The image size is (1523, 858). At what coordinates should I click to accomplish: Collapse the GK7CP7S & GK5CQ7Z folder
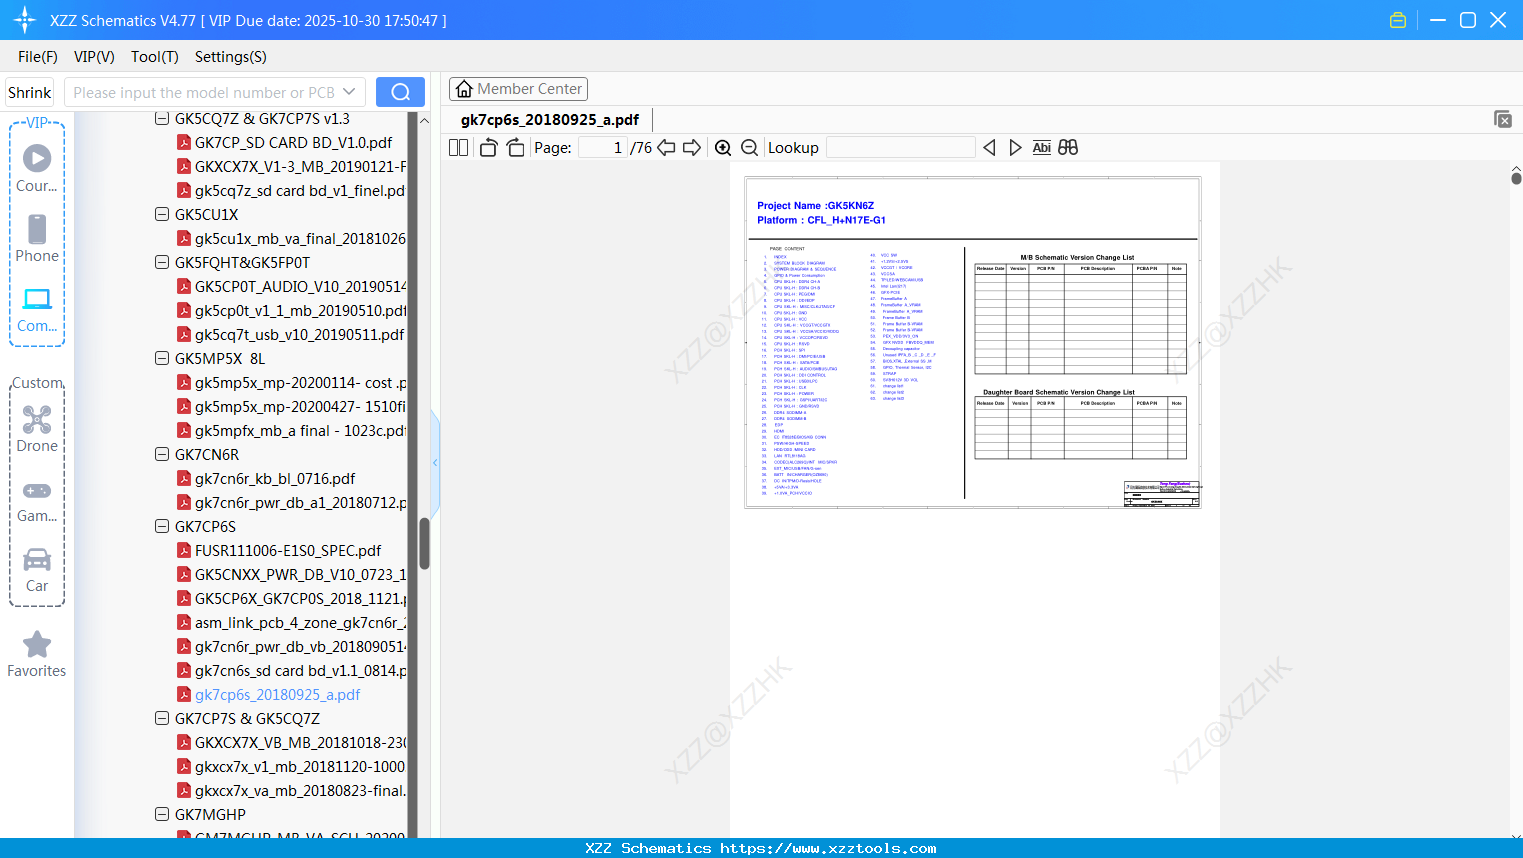tap(162, 718)
